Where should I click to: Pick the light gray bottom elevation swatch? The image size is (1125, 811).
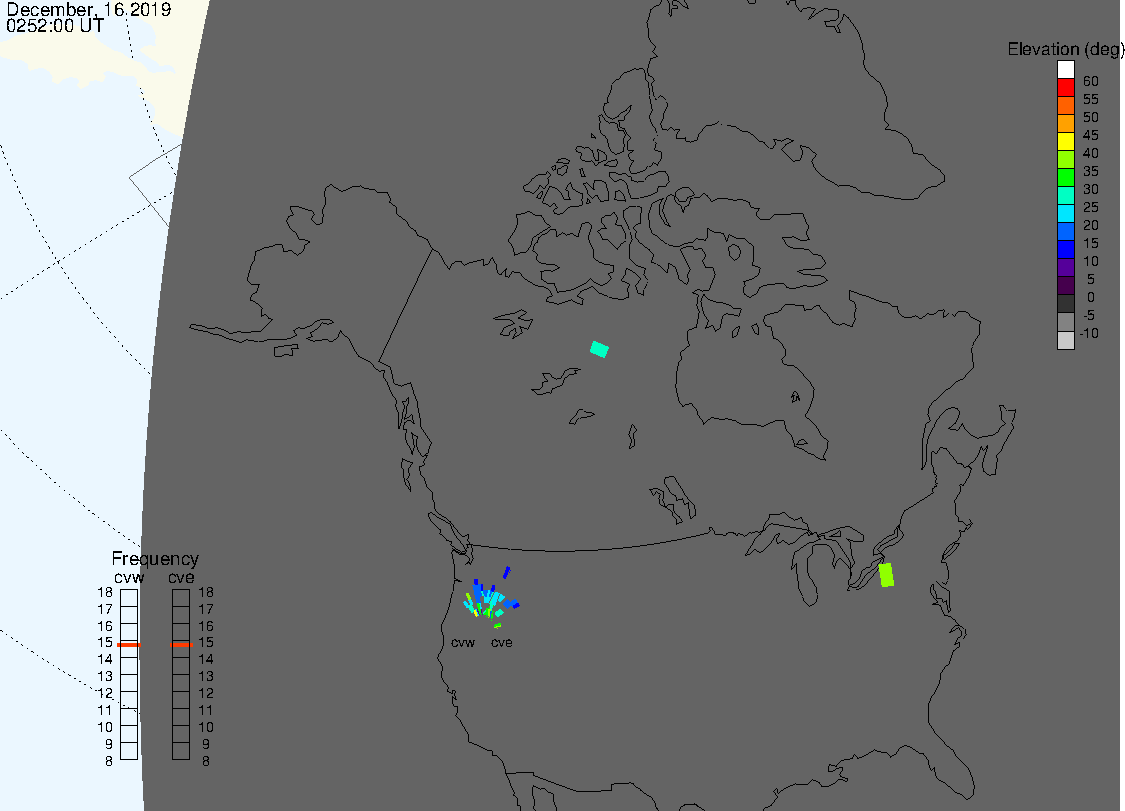tap(1065, 340)
